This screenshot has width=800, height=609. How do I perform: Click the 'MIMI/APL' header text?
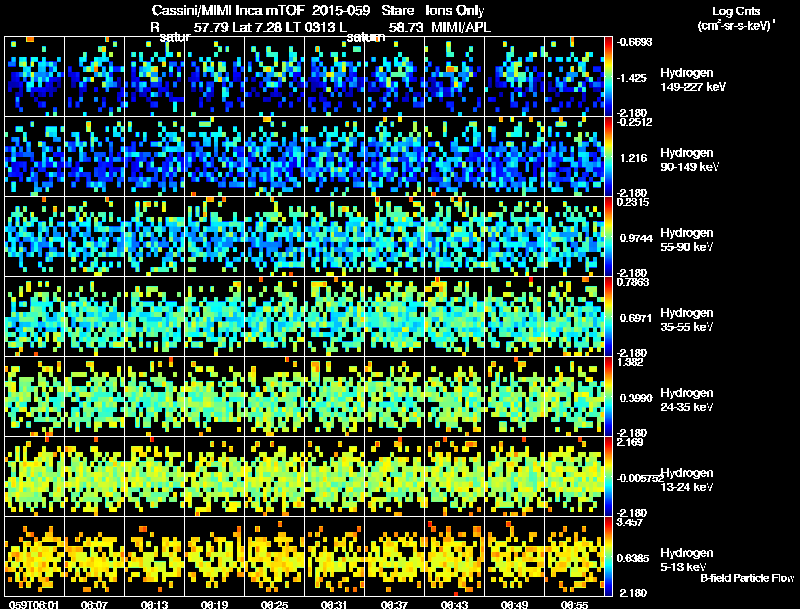[x=461, y=27]
